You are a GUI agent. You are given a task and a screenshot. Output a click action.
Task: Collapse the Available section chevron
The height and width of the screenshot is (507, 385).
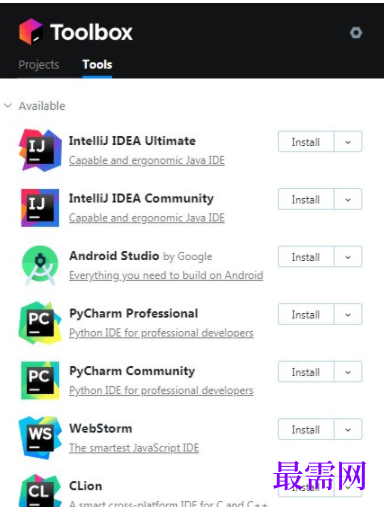point(8,106)
